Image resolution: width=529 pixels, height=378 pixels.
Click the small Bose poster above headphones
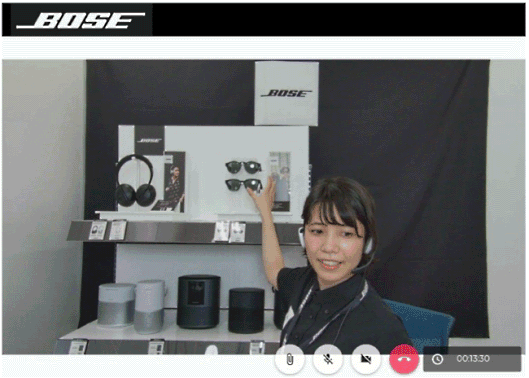pos(149,140)
